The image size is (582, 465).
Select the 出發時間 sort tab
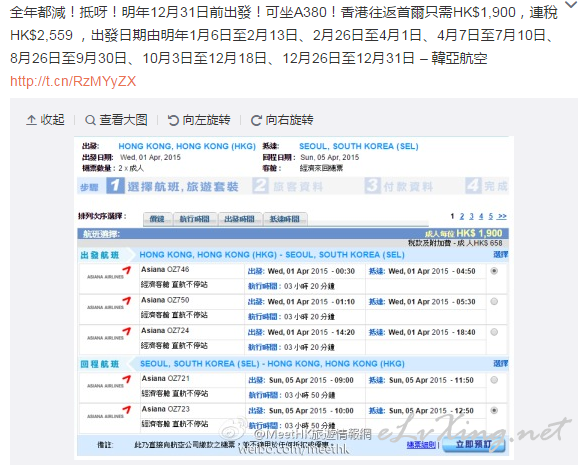tap(240, 219)
